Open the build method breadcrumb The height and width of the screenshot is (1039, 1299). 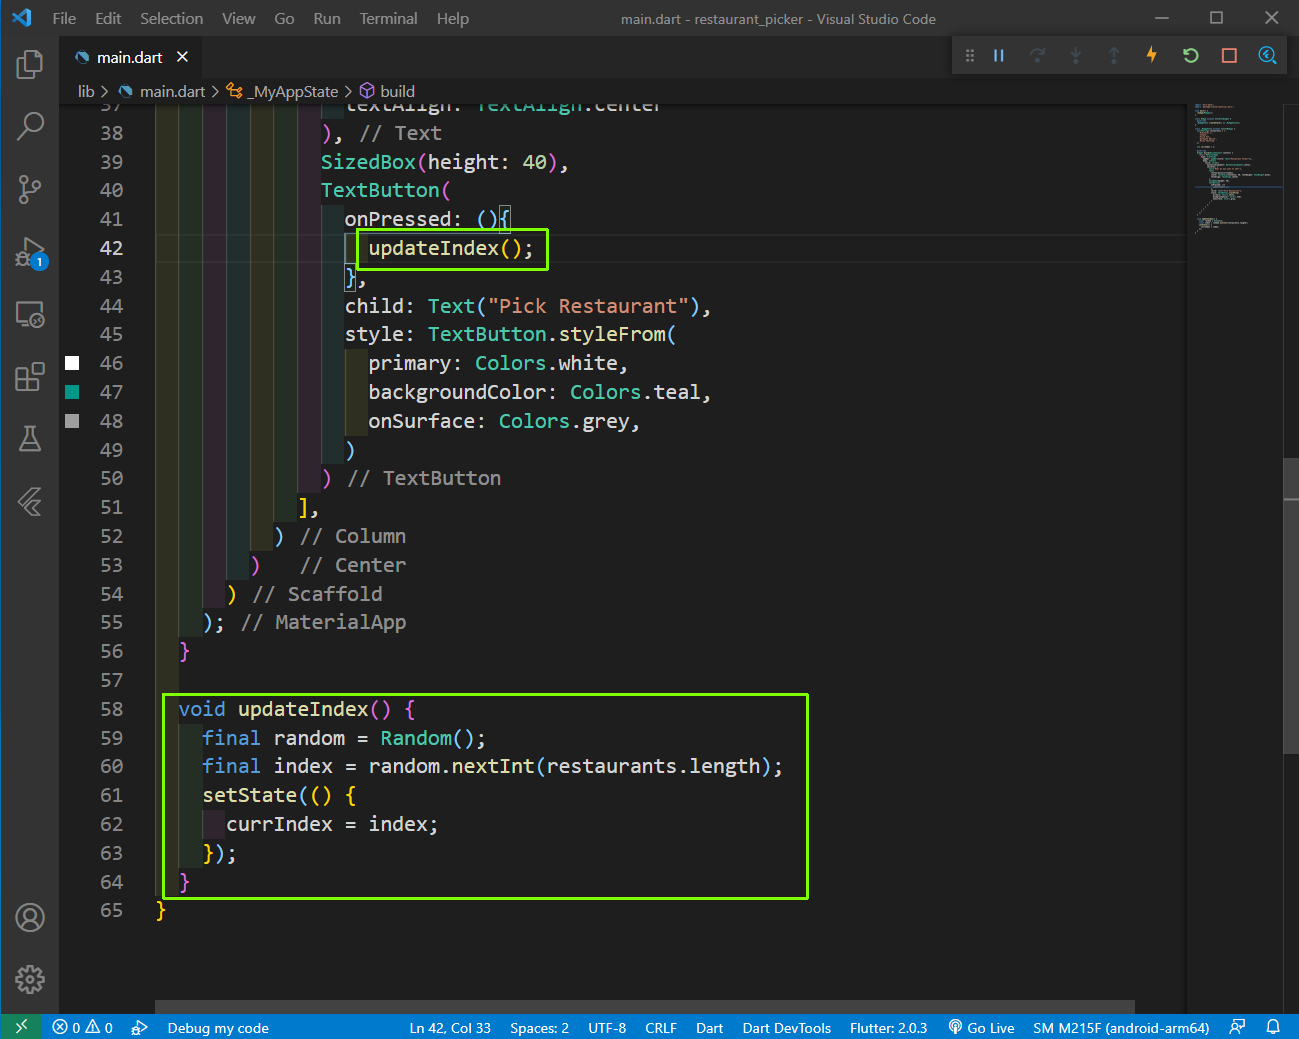387,91
